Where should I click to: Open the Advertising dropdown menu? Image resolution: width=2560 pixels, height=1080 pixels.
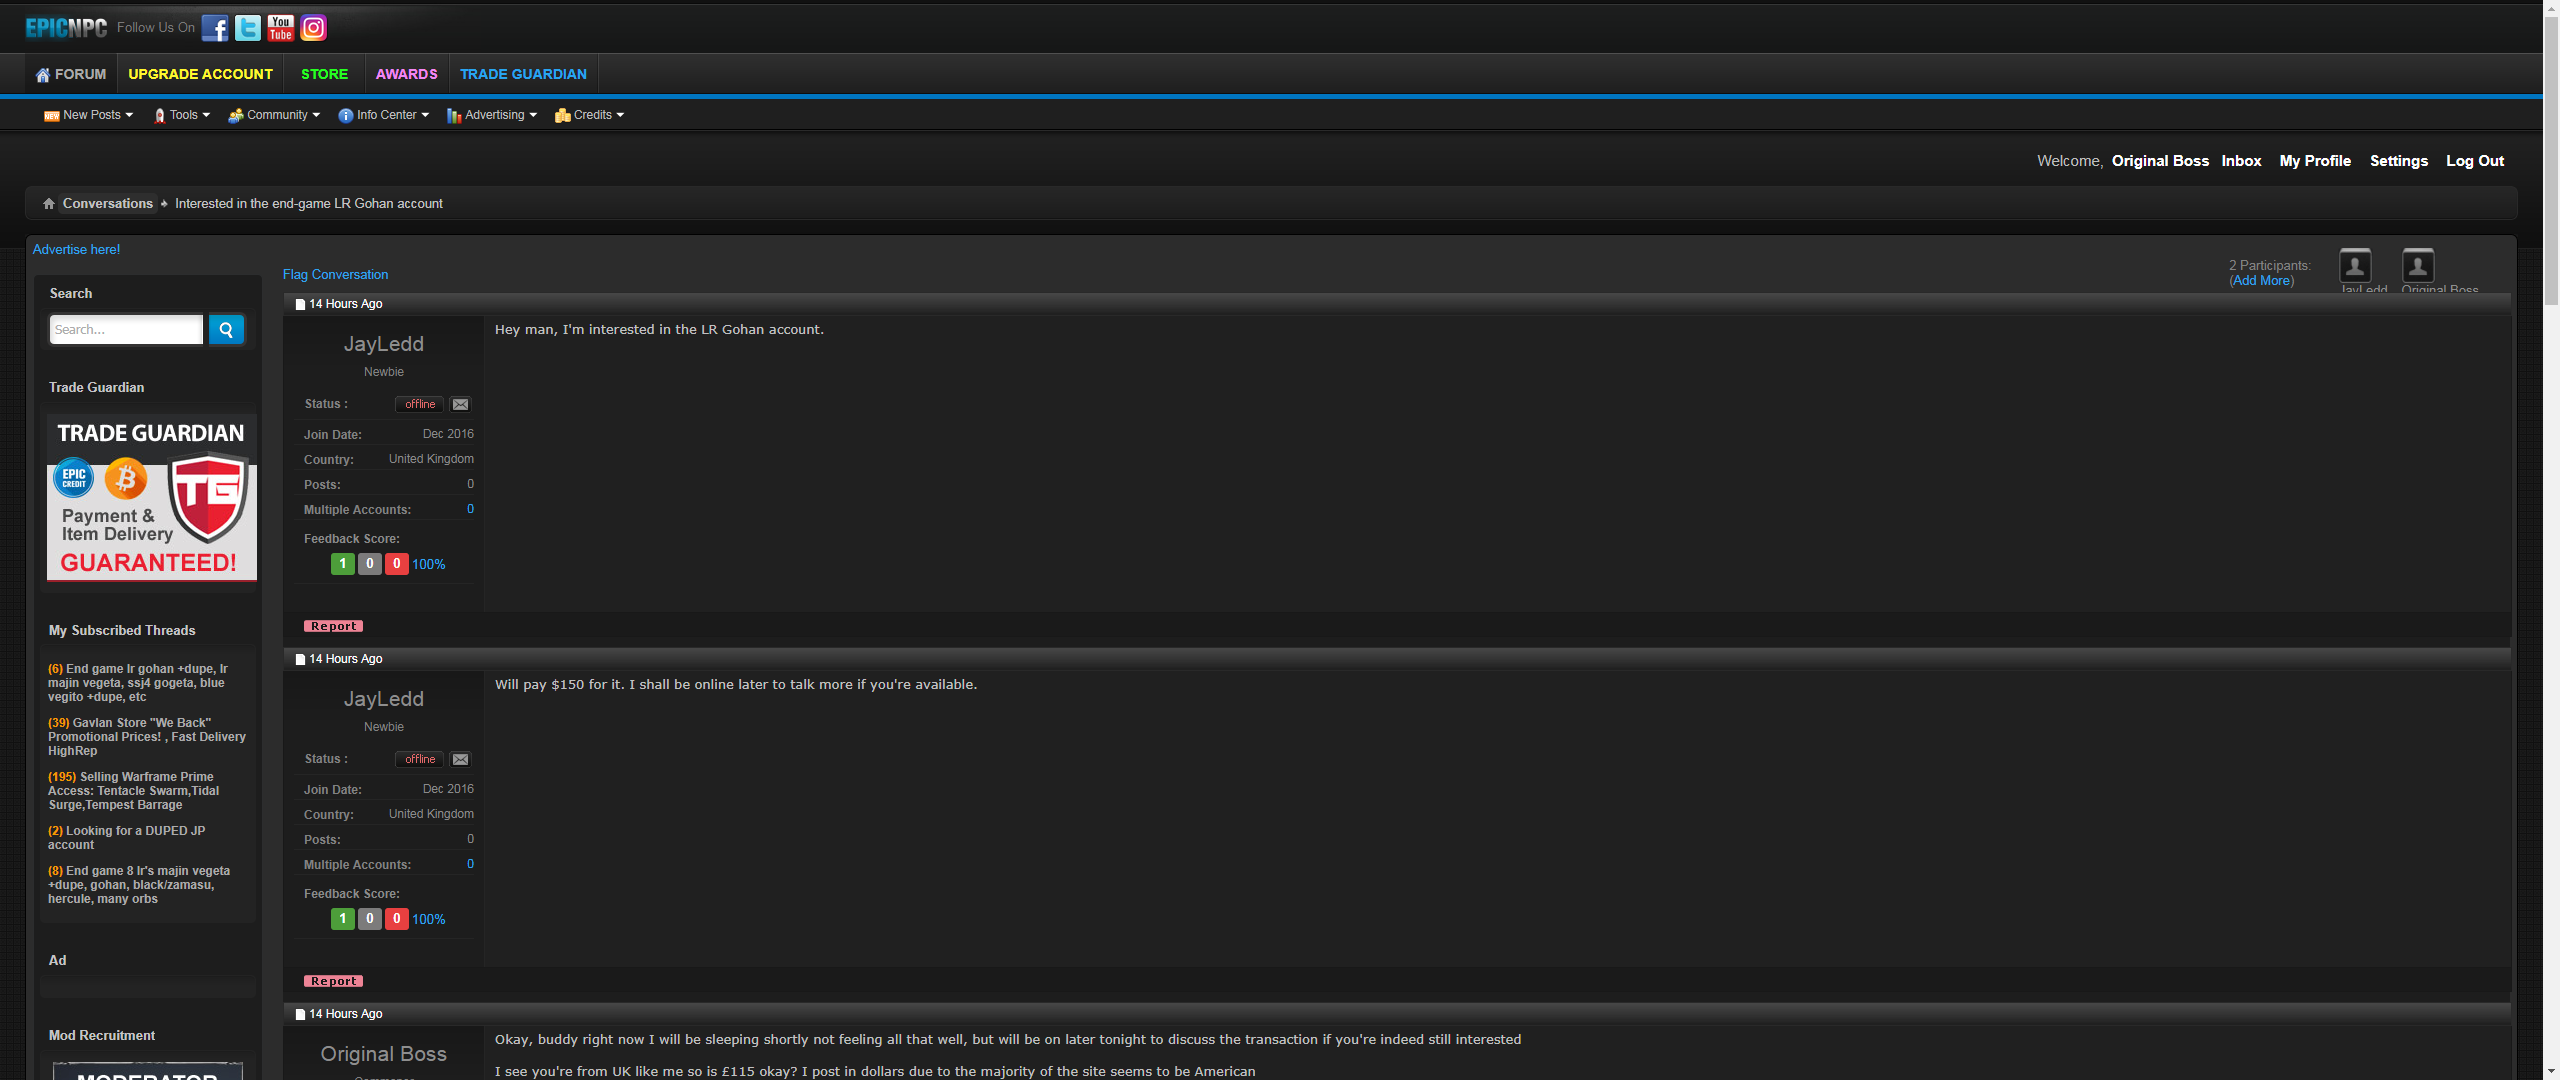click(x=492, y=115)
